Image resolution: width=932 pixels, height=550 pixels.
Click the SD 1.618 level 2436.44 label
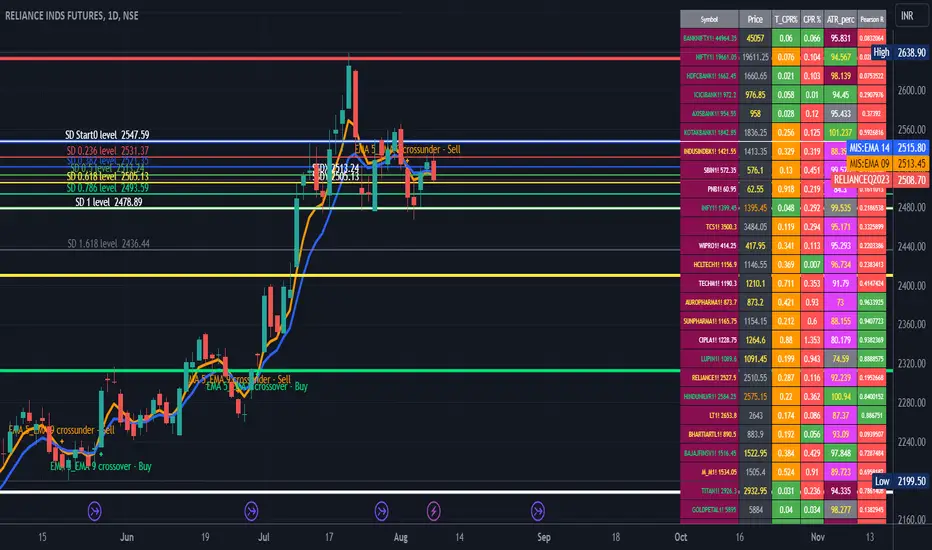click(108, 244)
